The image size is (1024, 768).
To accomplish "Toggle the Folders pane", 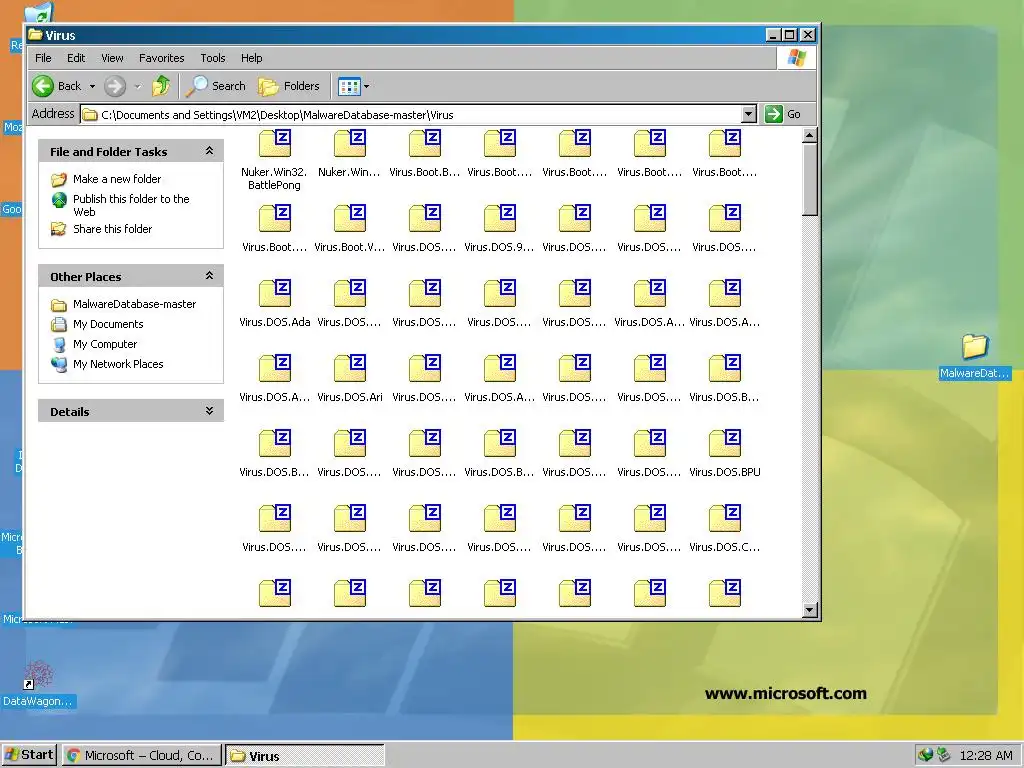I will pyautogui.click(x=289, y=86).
